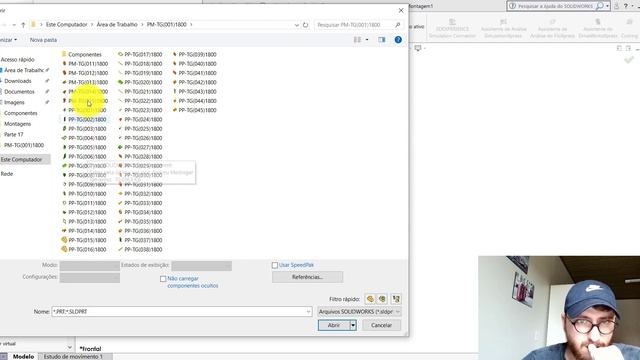Screen dimensions: 640x360
Task: Click part icon of PP-TG(020)1800
Action: tap(120, 82)
